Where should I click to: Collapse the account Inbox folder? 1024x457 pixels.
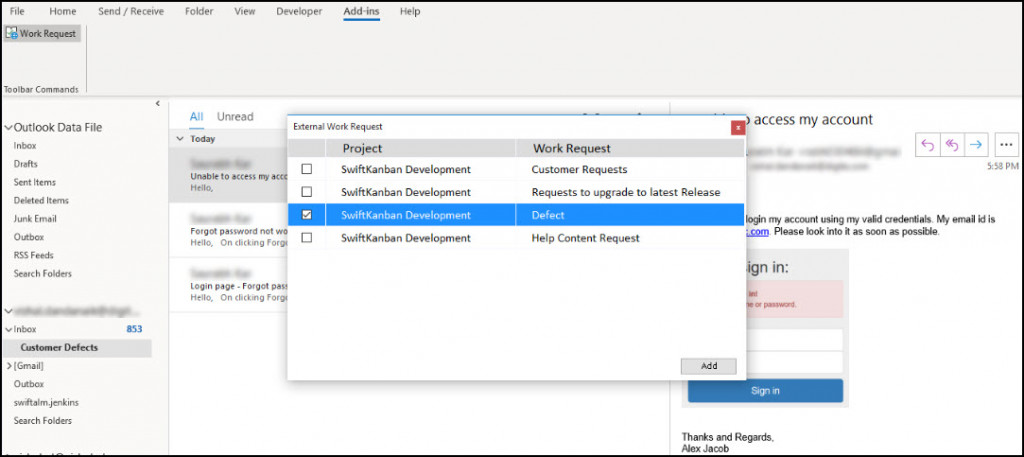point(8,330)
